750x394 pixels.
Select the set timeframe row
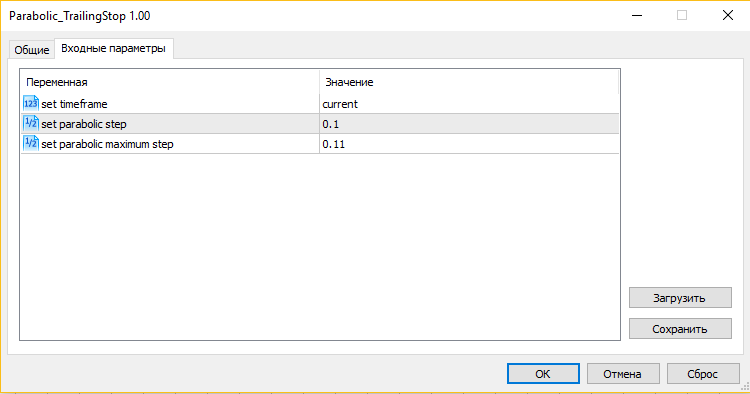(320, 104)
